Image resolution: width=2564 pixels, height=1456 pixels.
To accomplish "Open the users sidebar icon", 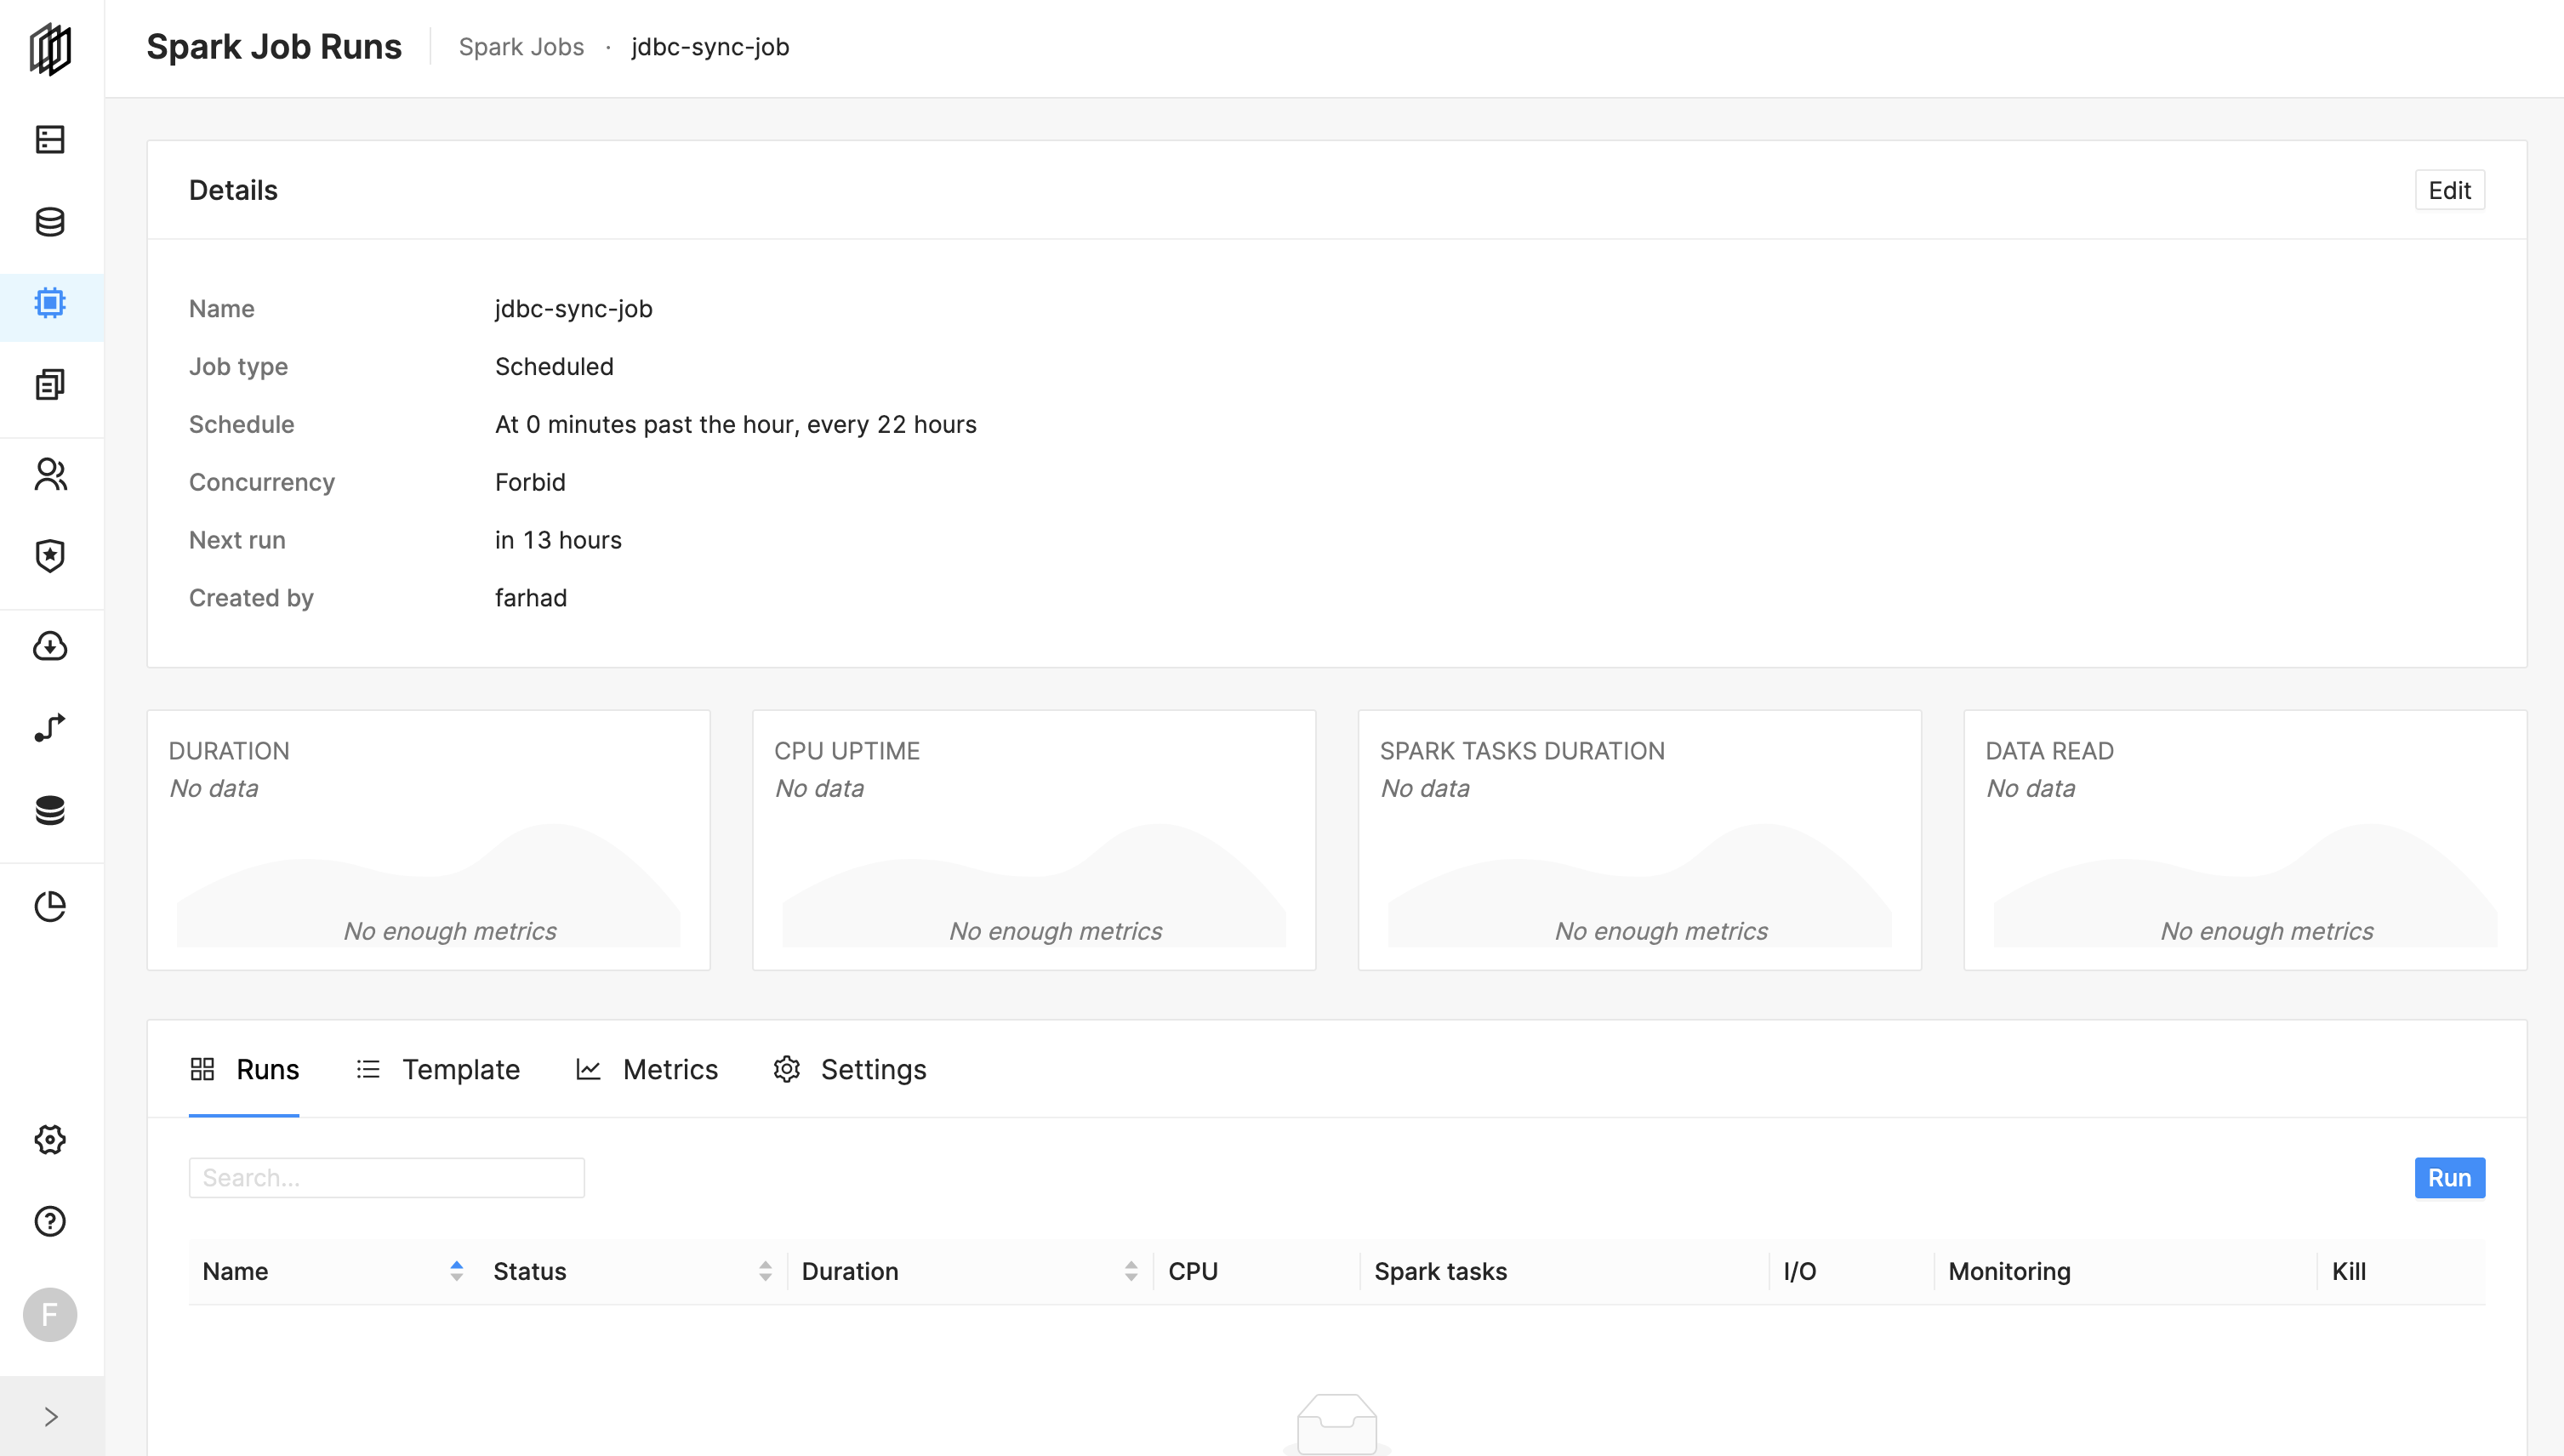I will pos(50,474).
